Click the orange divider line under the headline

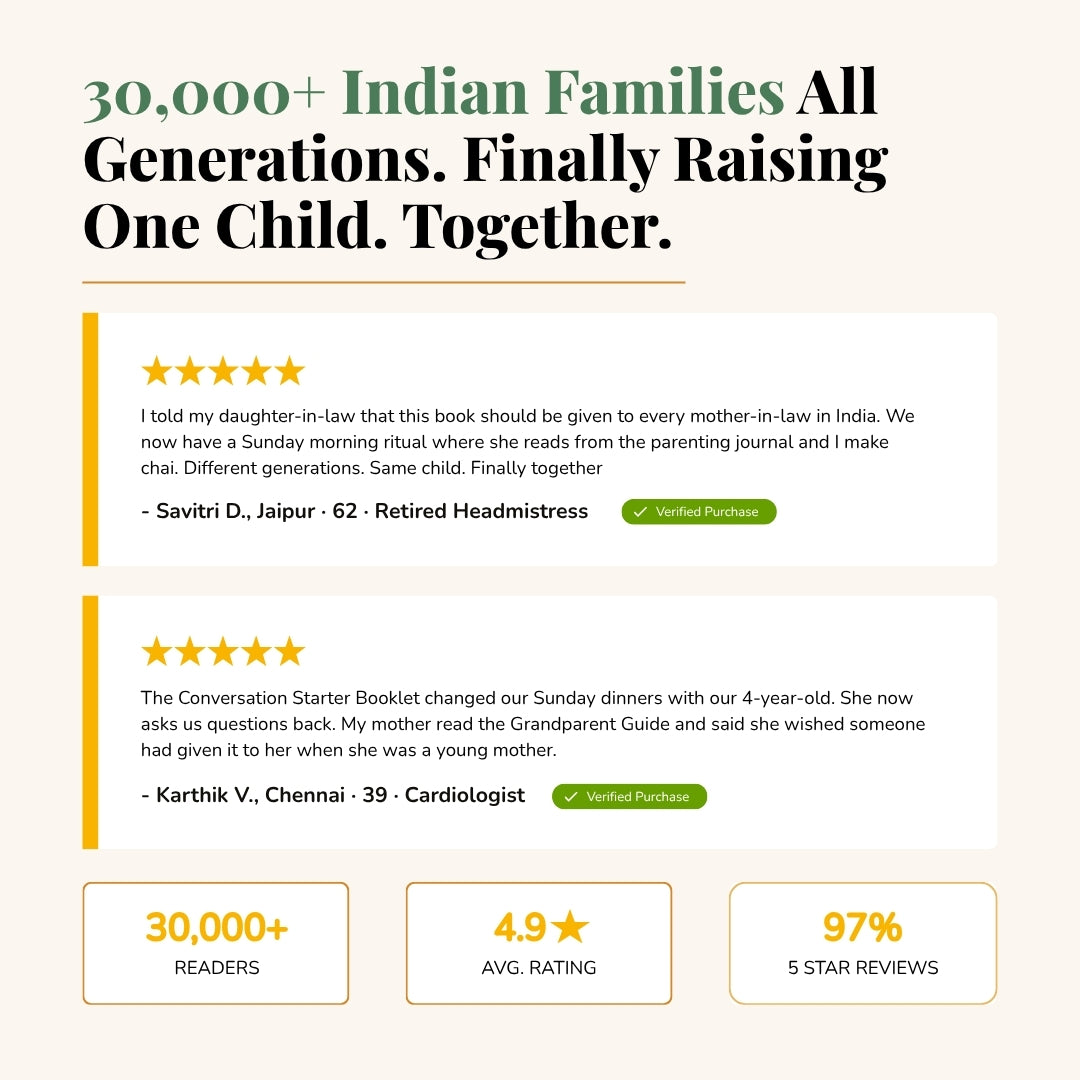[384, 282]
